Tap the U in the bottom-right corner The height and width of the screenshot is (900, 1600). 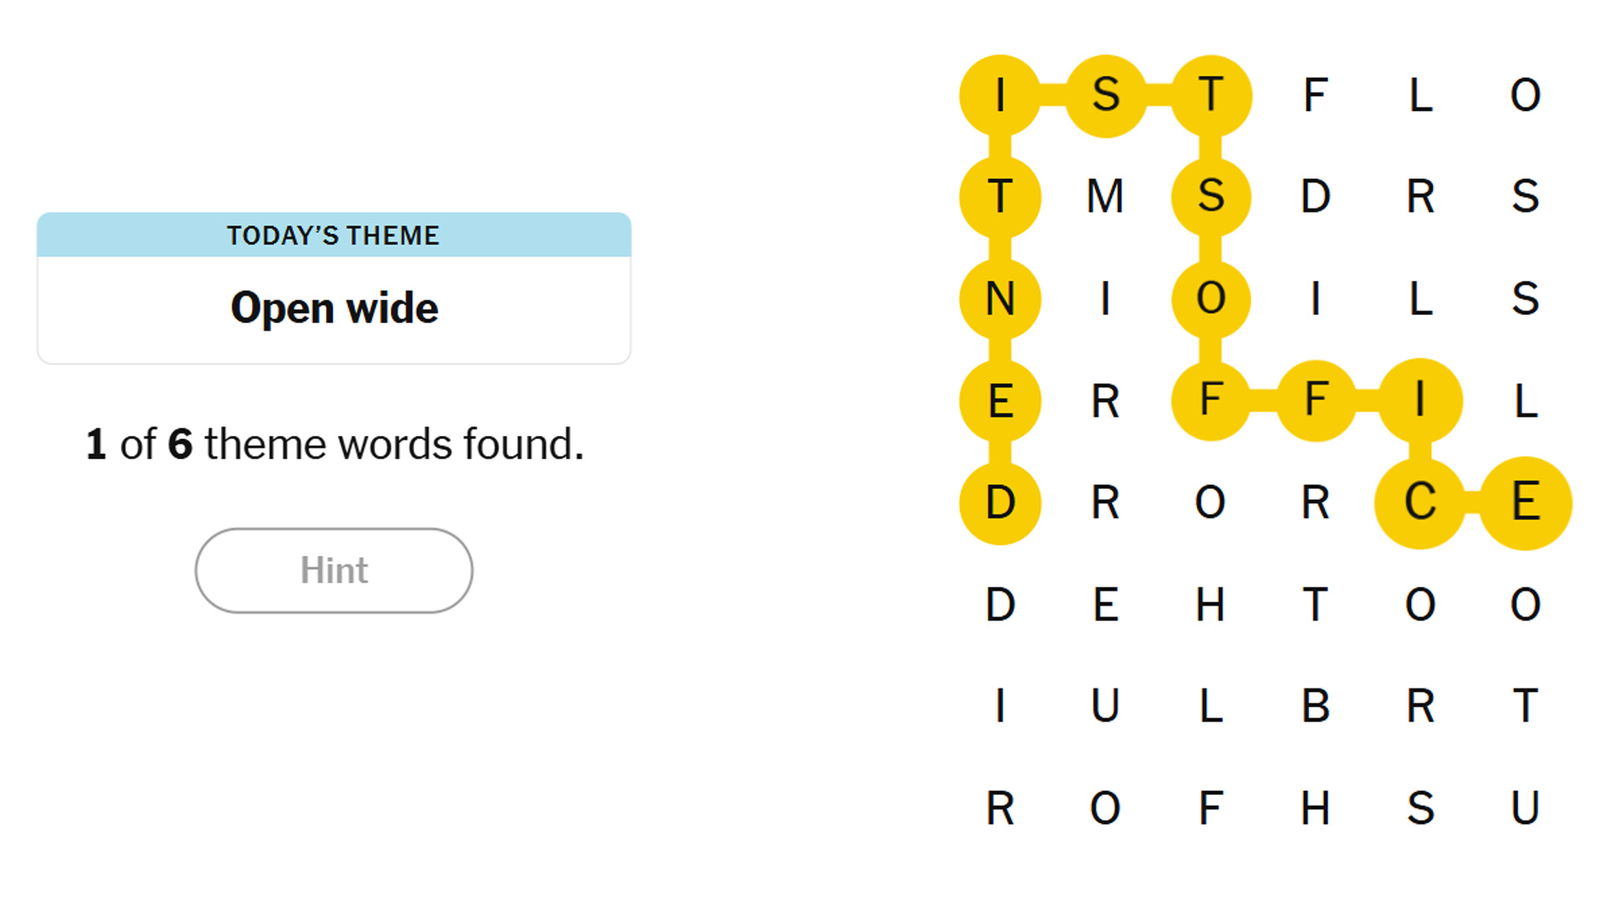pos(1525,808)
